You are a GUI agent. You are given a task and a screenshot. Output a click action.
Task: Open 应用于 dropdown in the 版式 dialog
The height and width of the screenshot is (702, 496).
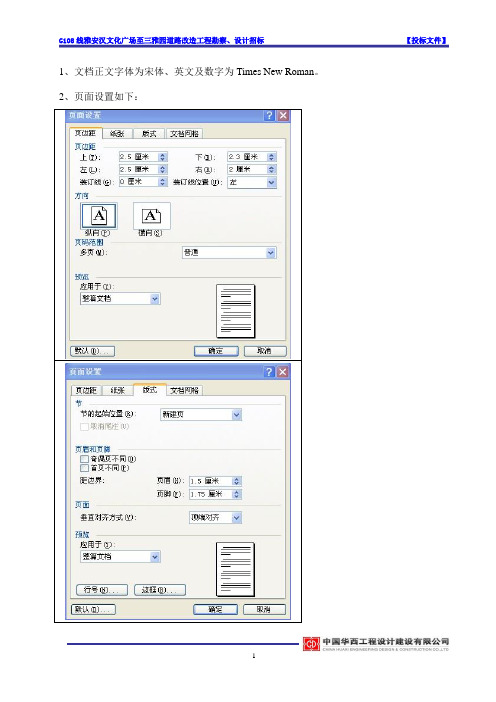tap(120, 556)
